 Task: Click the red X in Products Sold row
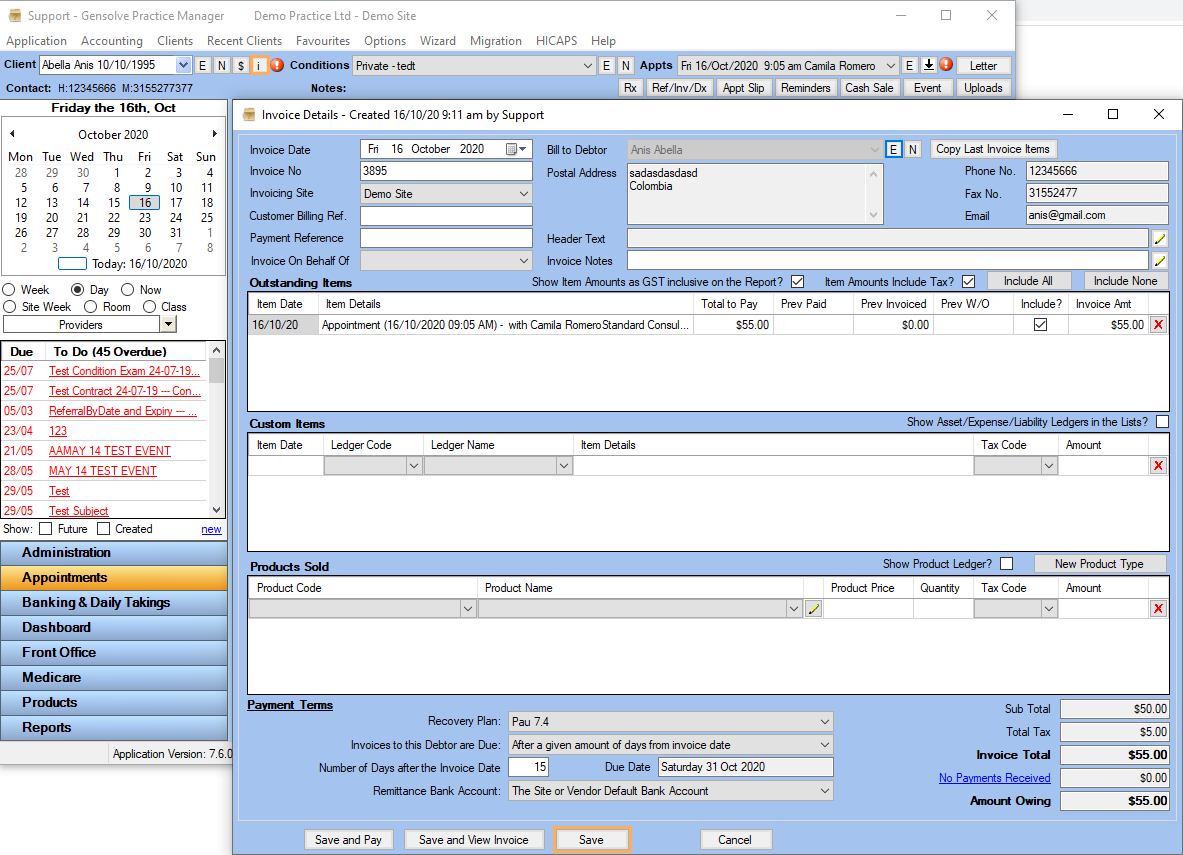tap(1158, 609)
